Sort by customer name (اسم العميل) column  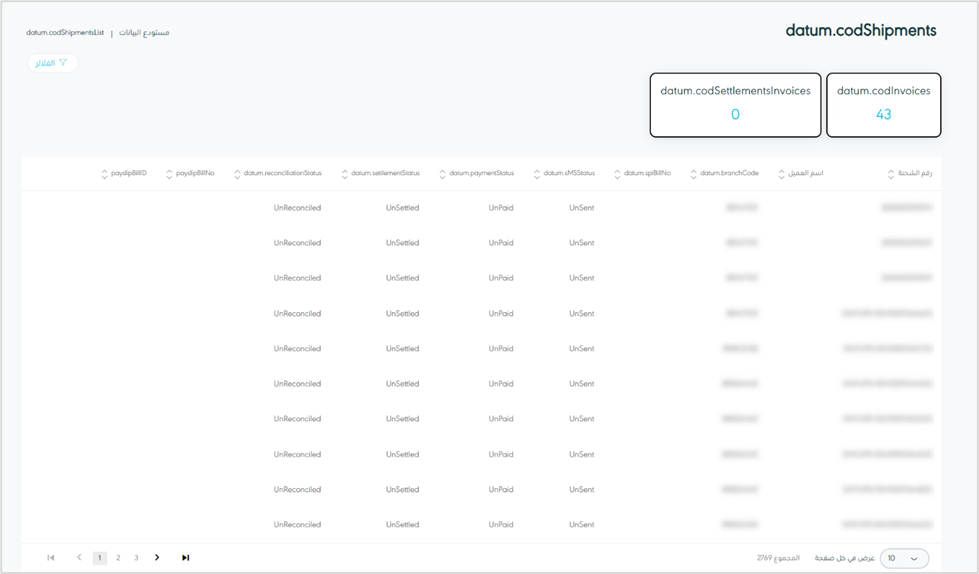[x=782, y=174]
